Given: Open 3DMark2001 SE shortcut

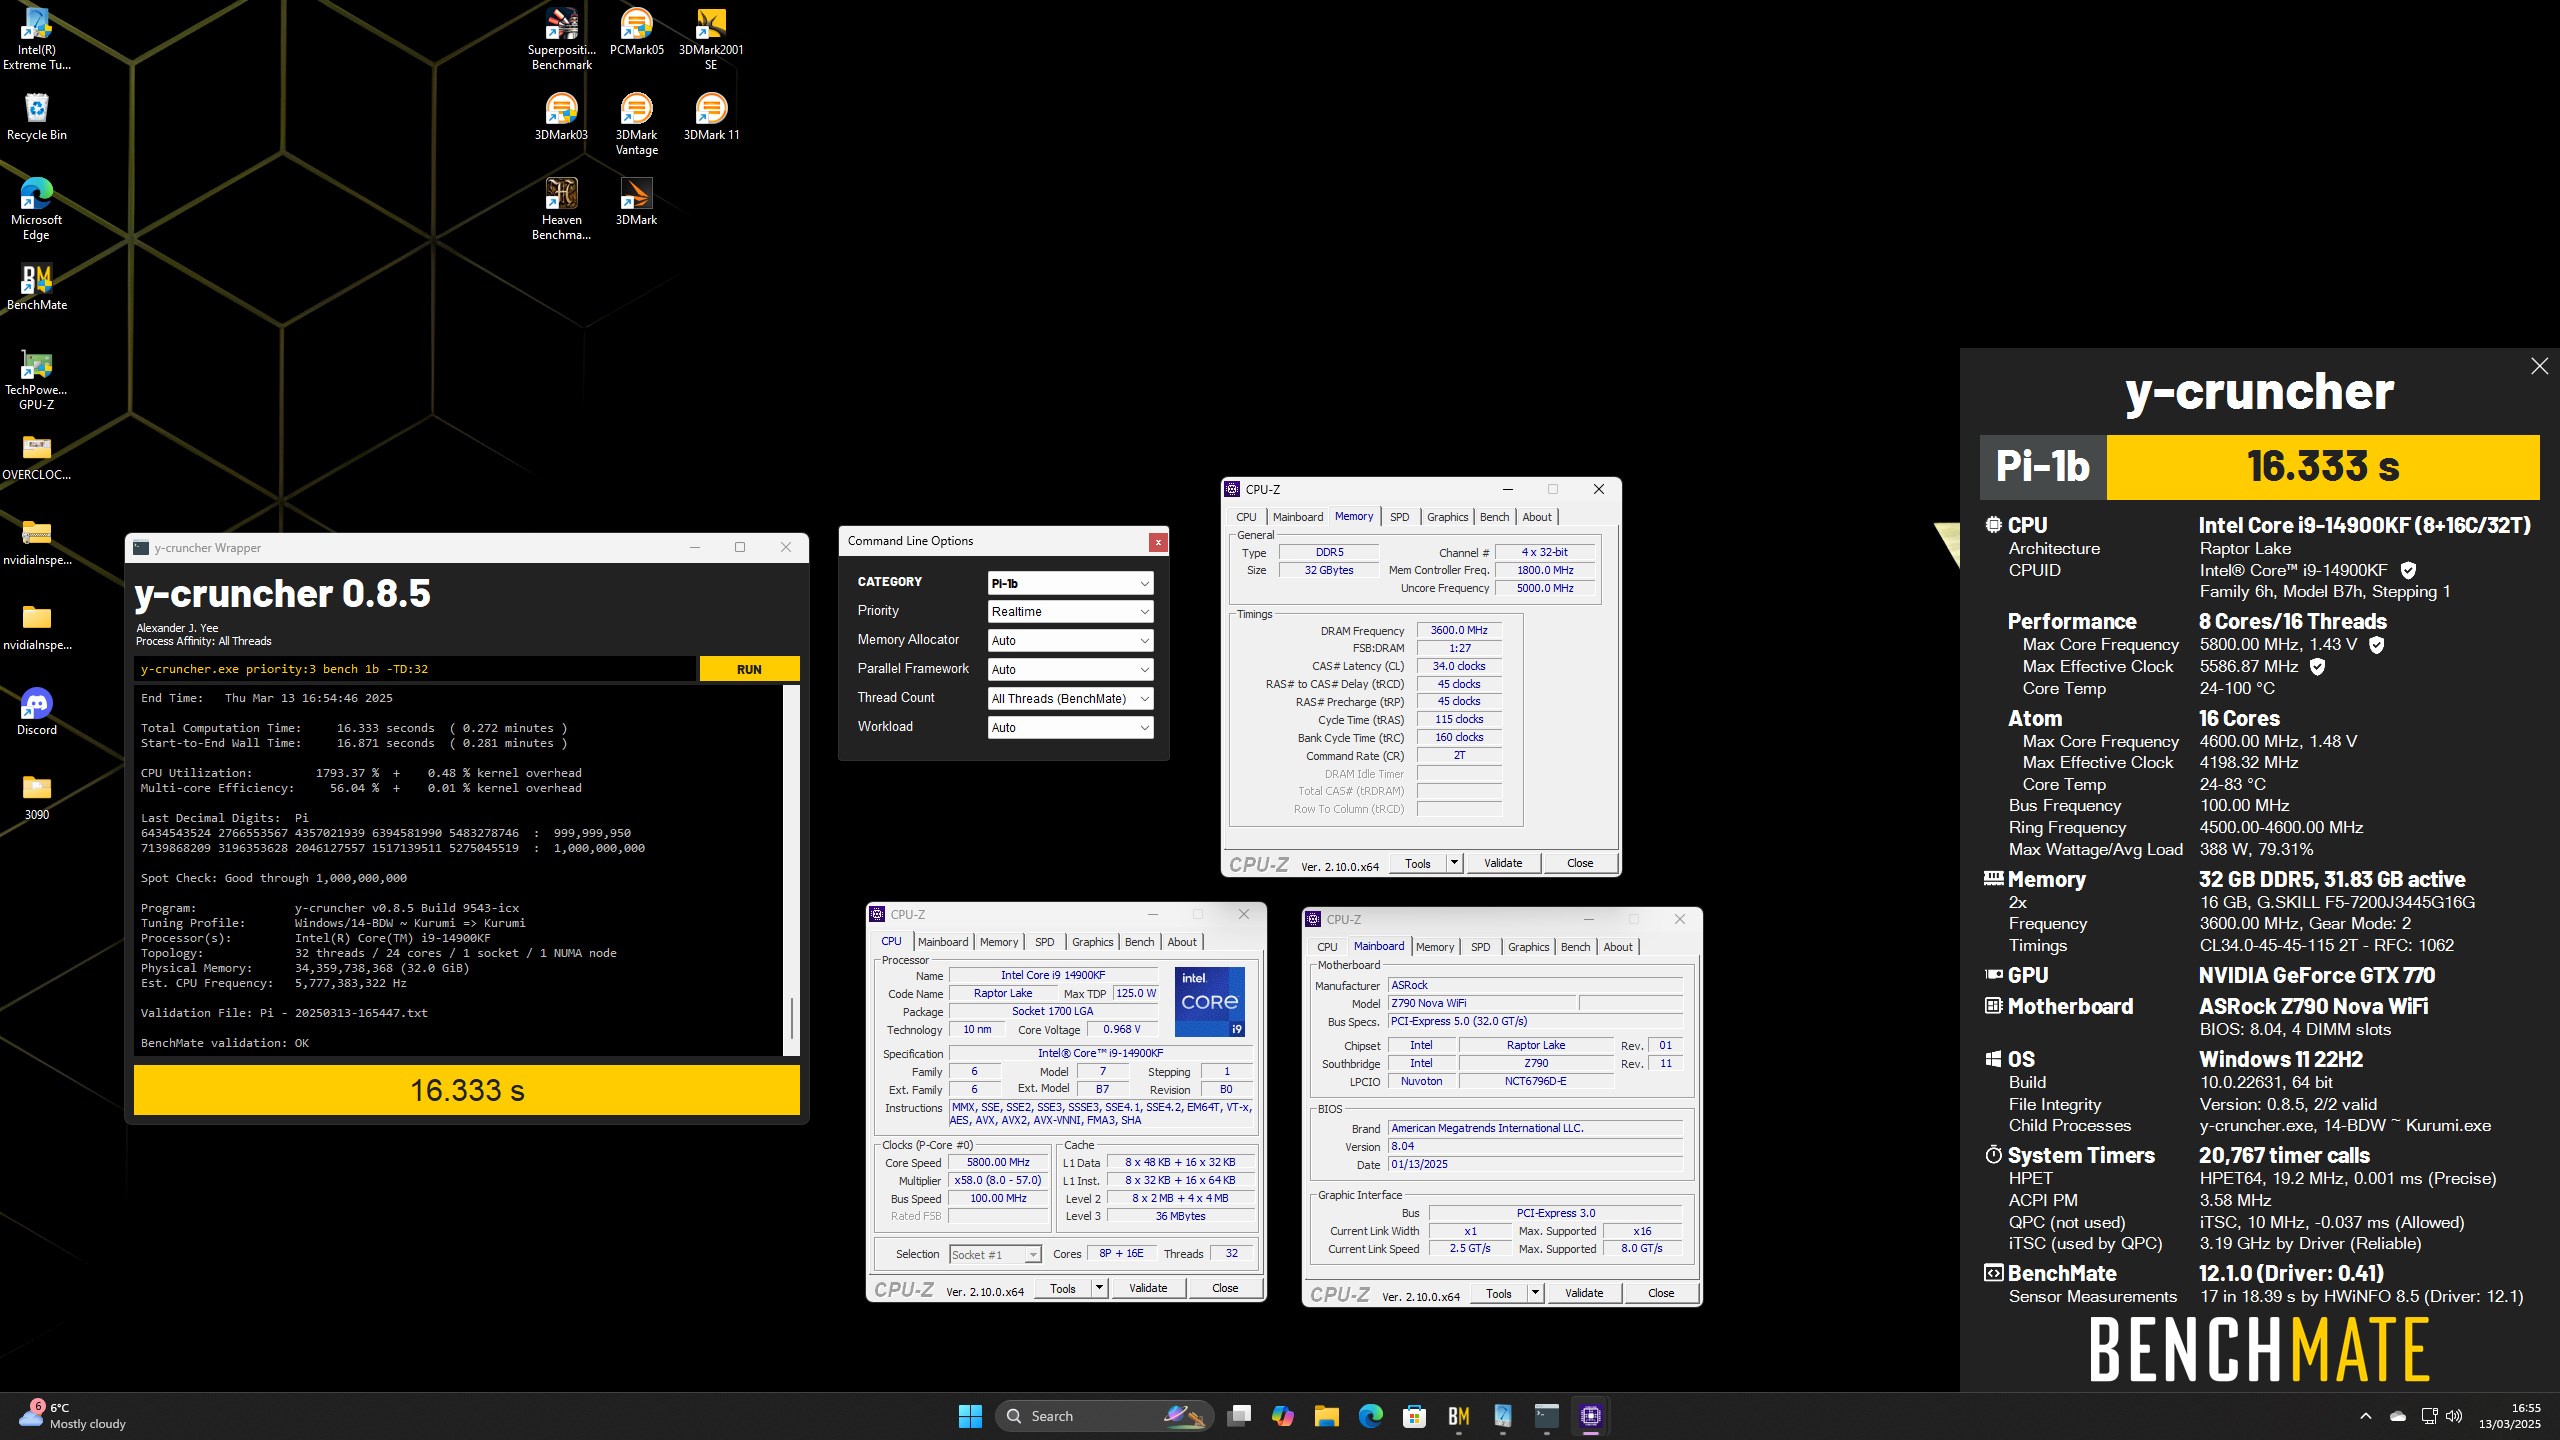Looking at the screenshot, I should tap(711, 38).
